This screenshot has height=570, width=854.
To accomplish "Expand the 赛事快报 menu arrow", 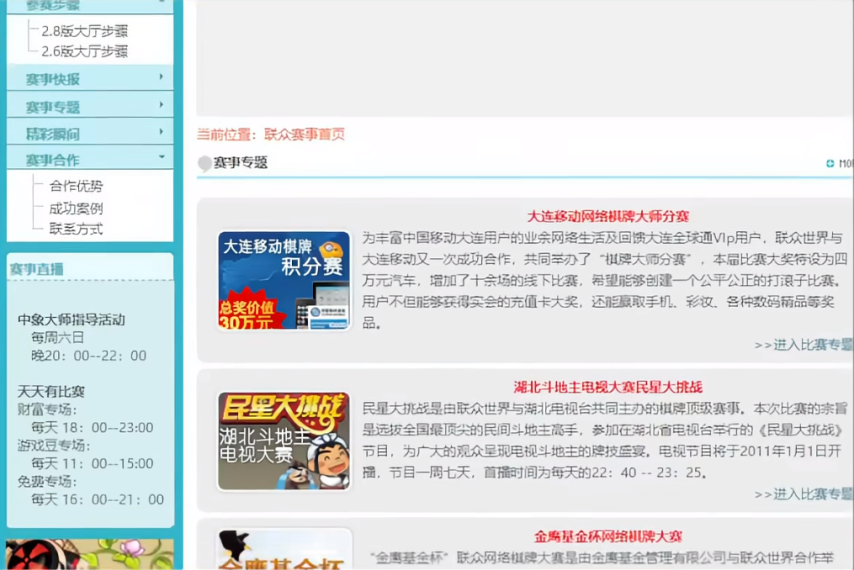I will 161,78.
